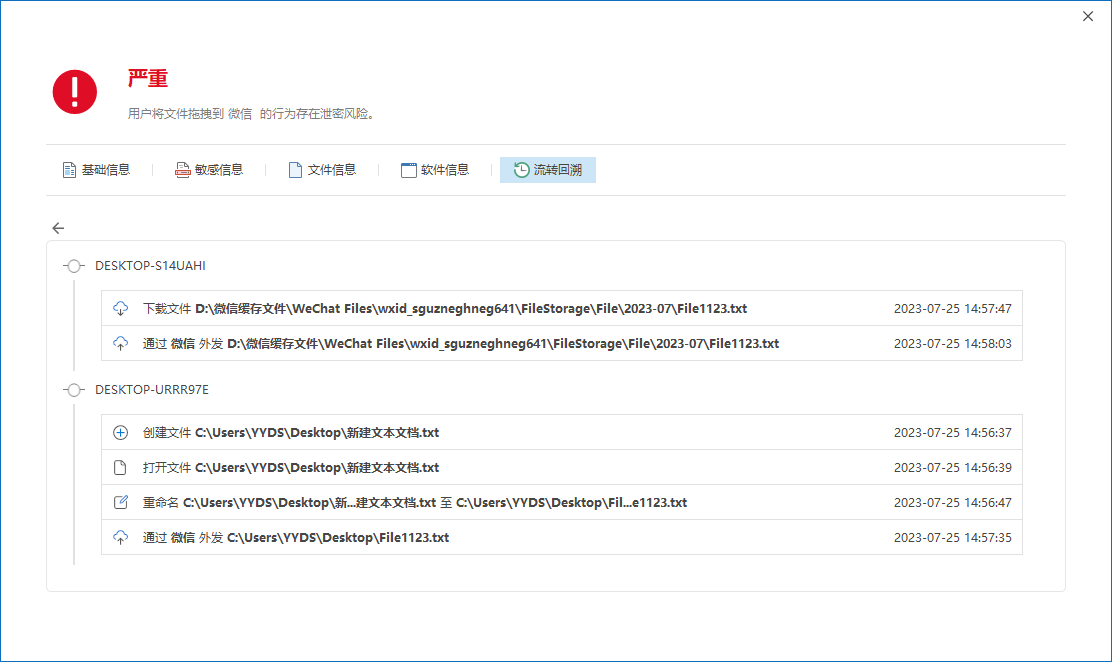Collapse the DESKTOP-URRR97E node circle
The image size is (1112, 662).
pos(74,390)
